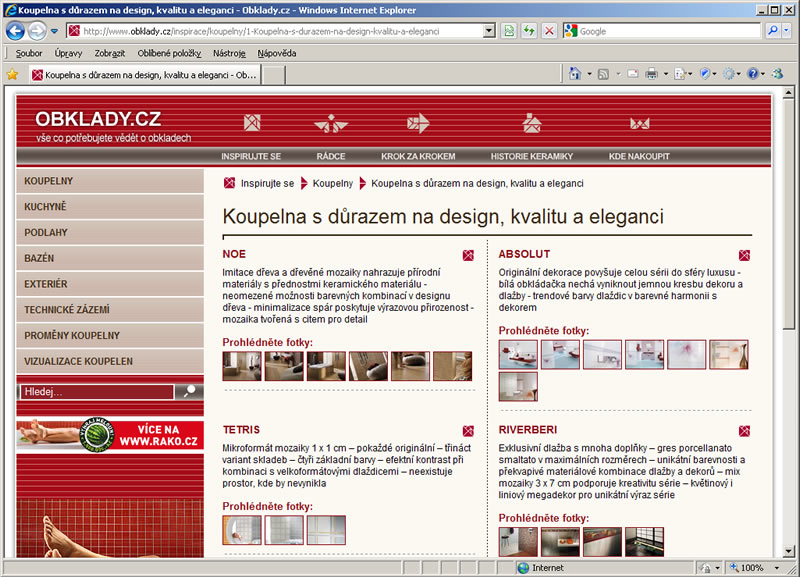This screenshot has width=800, height=577.
Task: Open the search provider dropdown arrow
Action: click(789, 31)
